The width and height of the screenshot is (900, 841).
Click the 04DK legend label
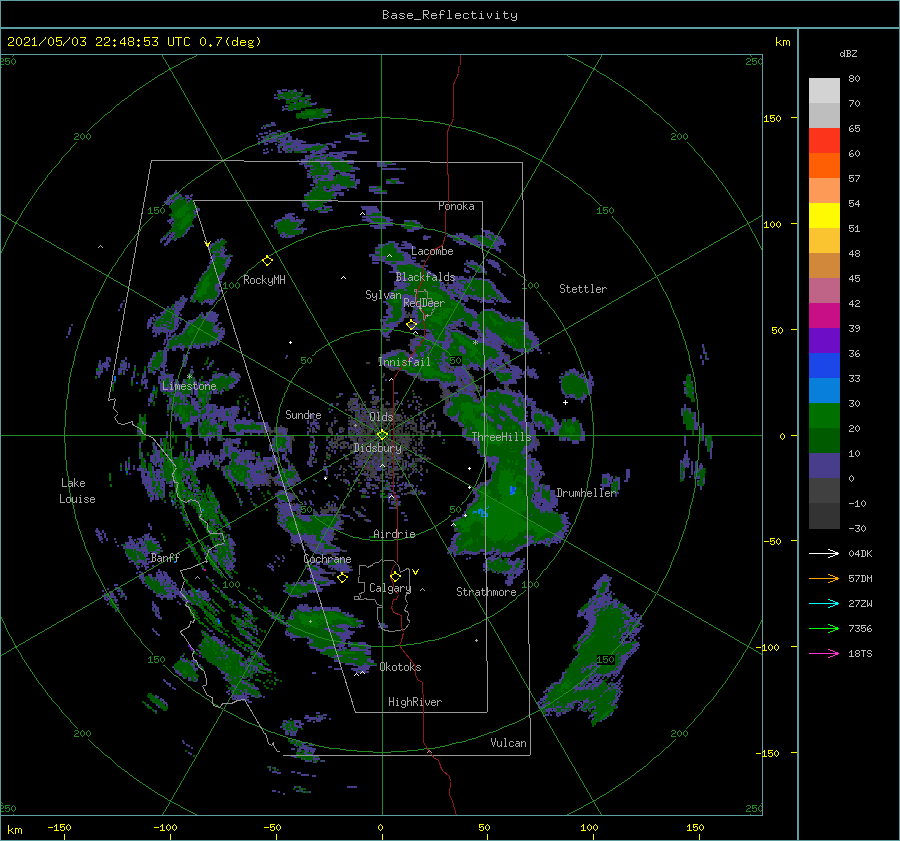pyautogui.click(x=860, y=553)
